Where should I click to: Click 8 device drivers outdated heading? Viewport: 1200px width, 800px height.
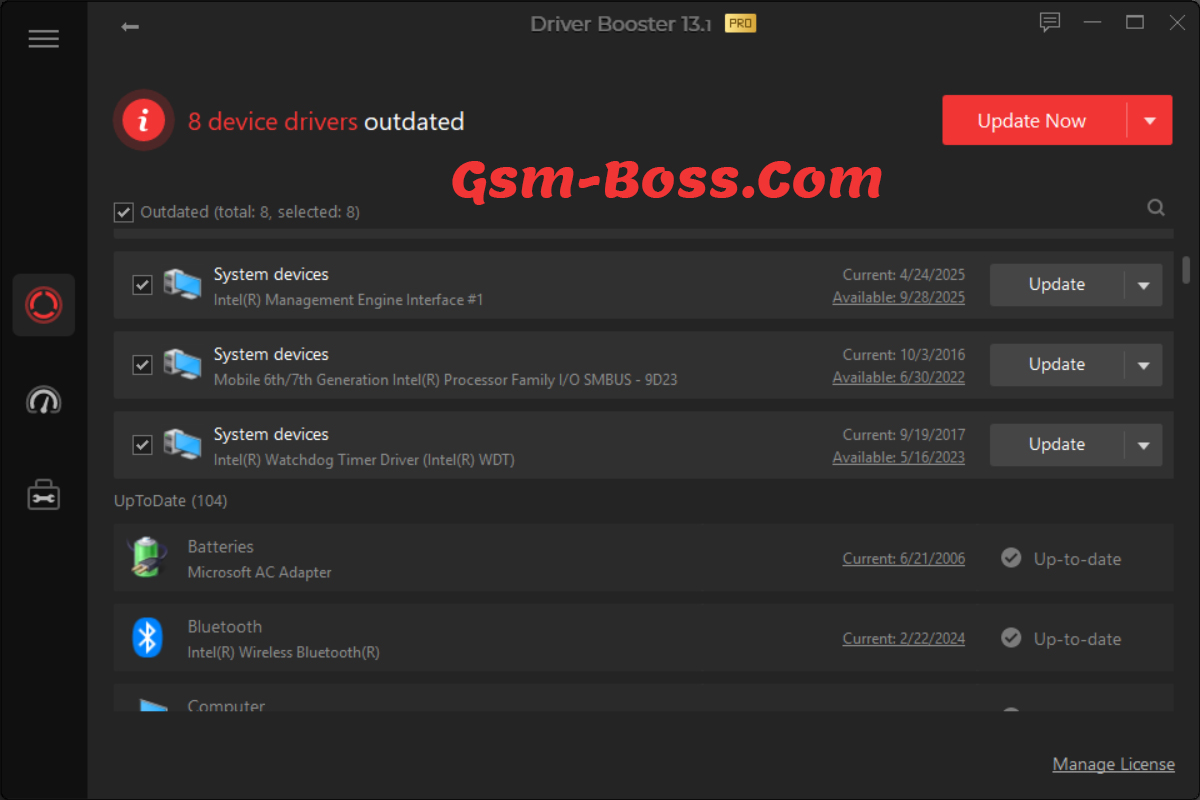coord(326,122)
